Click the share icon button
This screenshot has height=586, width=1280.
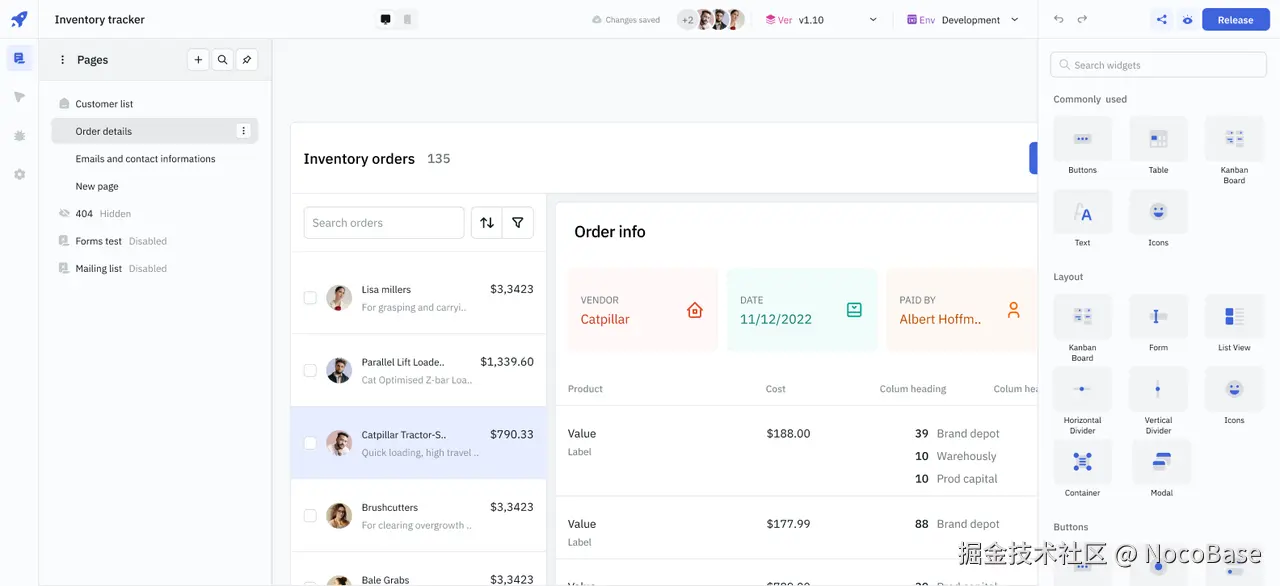pyautogui.click(x=1161, y=19)
